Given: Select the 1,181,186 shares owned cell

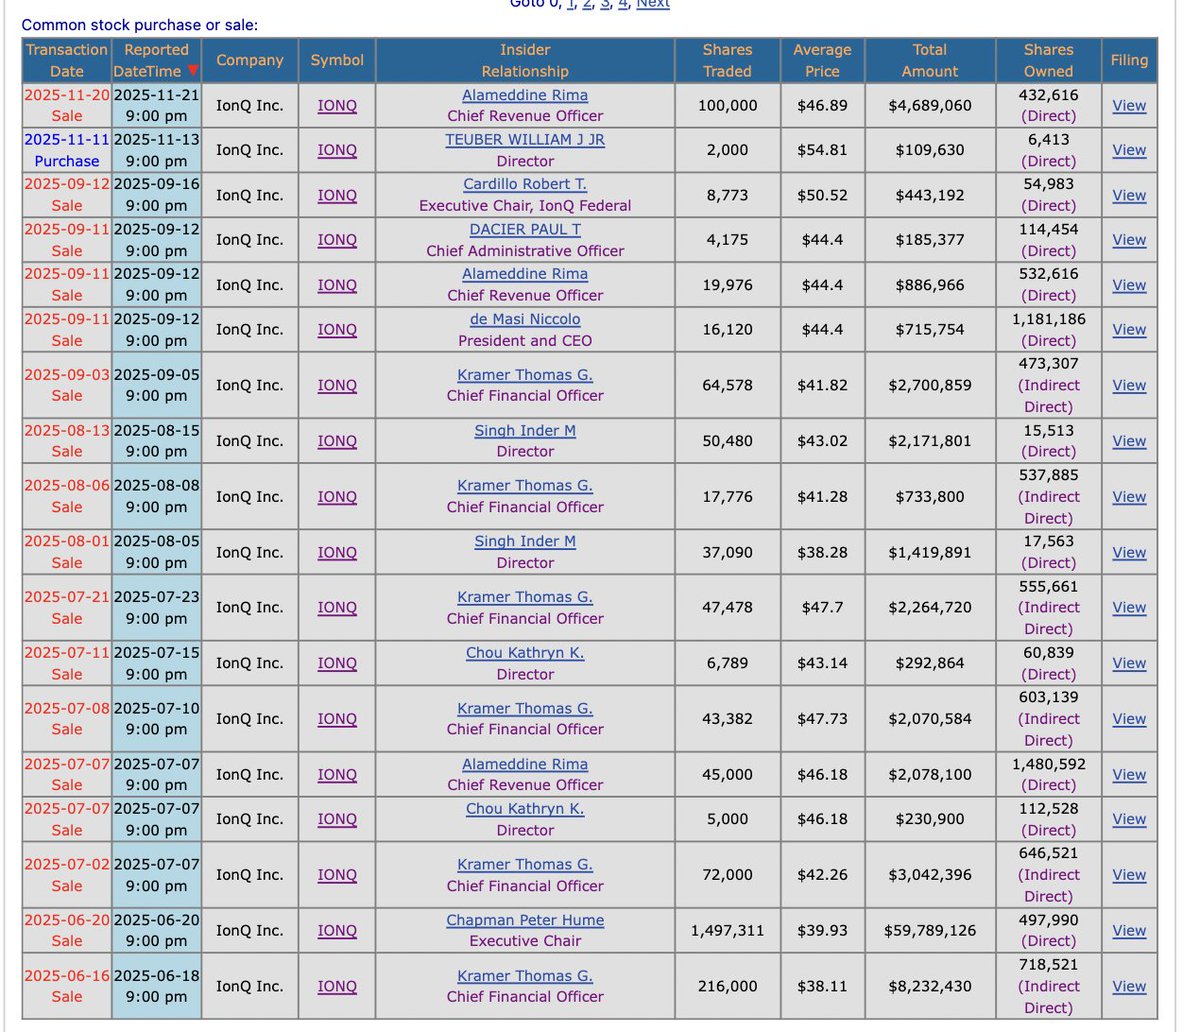Looking at the screenshot, I should point(1048,329).
